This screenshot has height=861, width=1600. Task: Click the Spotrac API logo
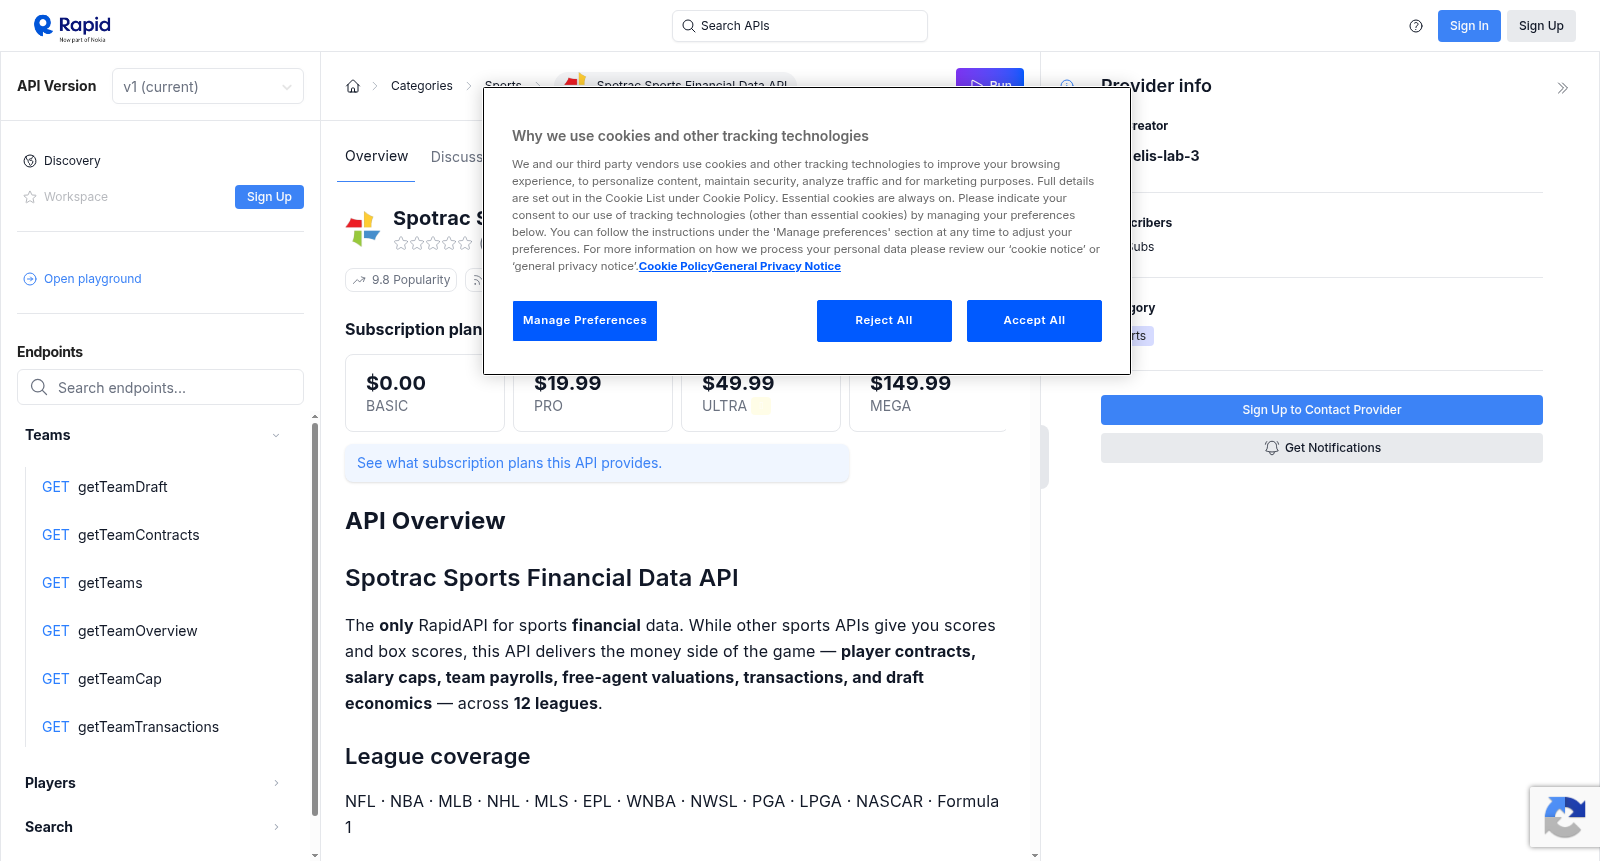click(x=362, y=229)
